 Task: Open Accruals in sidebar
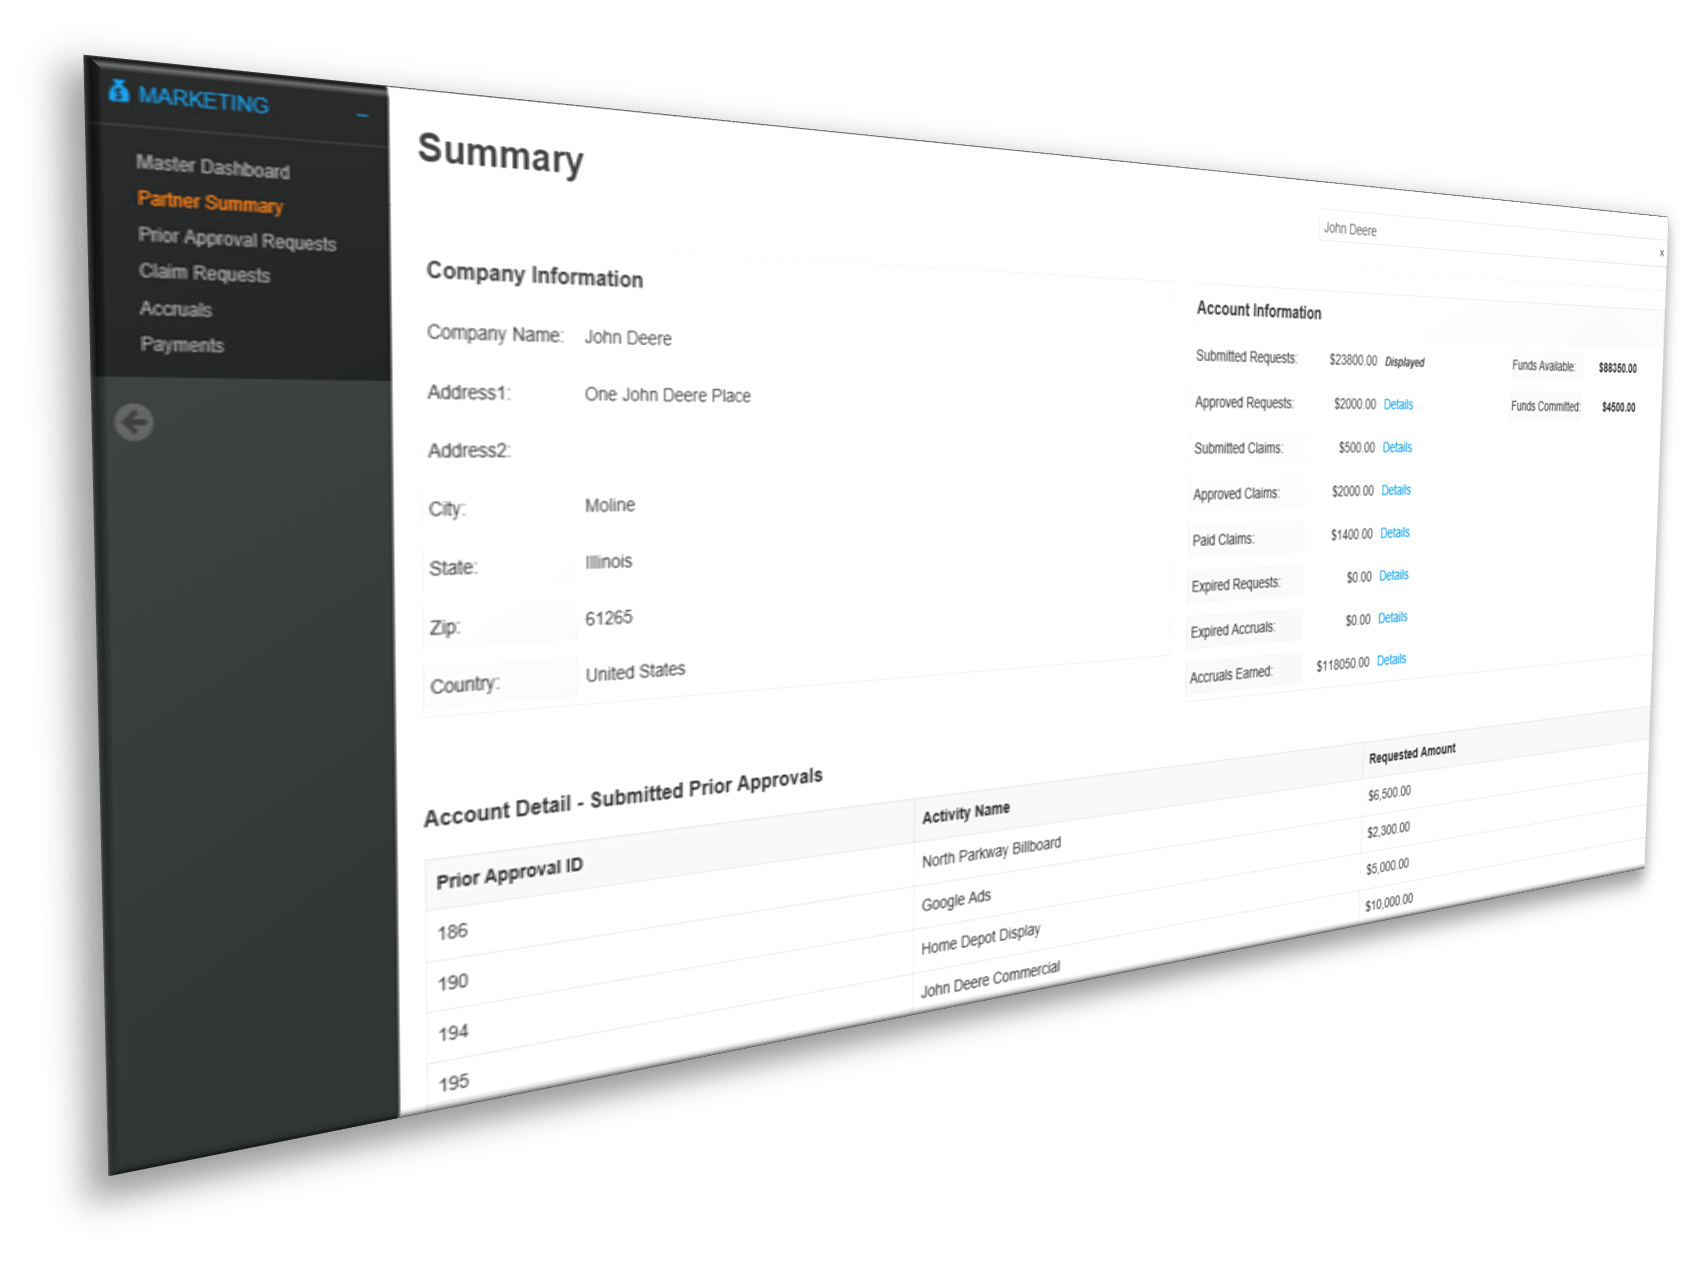pos(176,308)
